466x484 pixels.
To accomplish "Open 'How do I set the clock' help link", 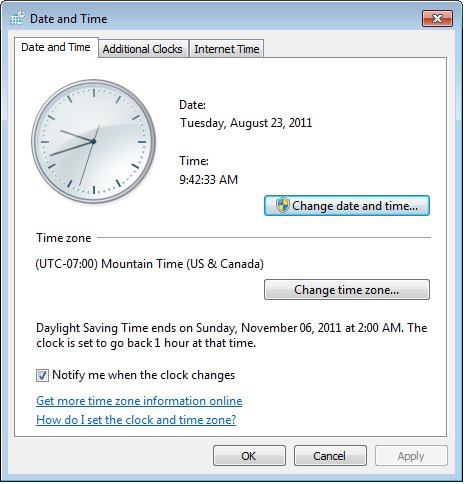I will 137,421.
